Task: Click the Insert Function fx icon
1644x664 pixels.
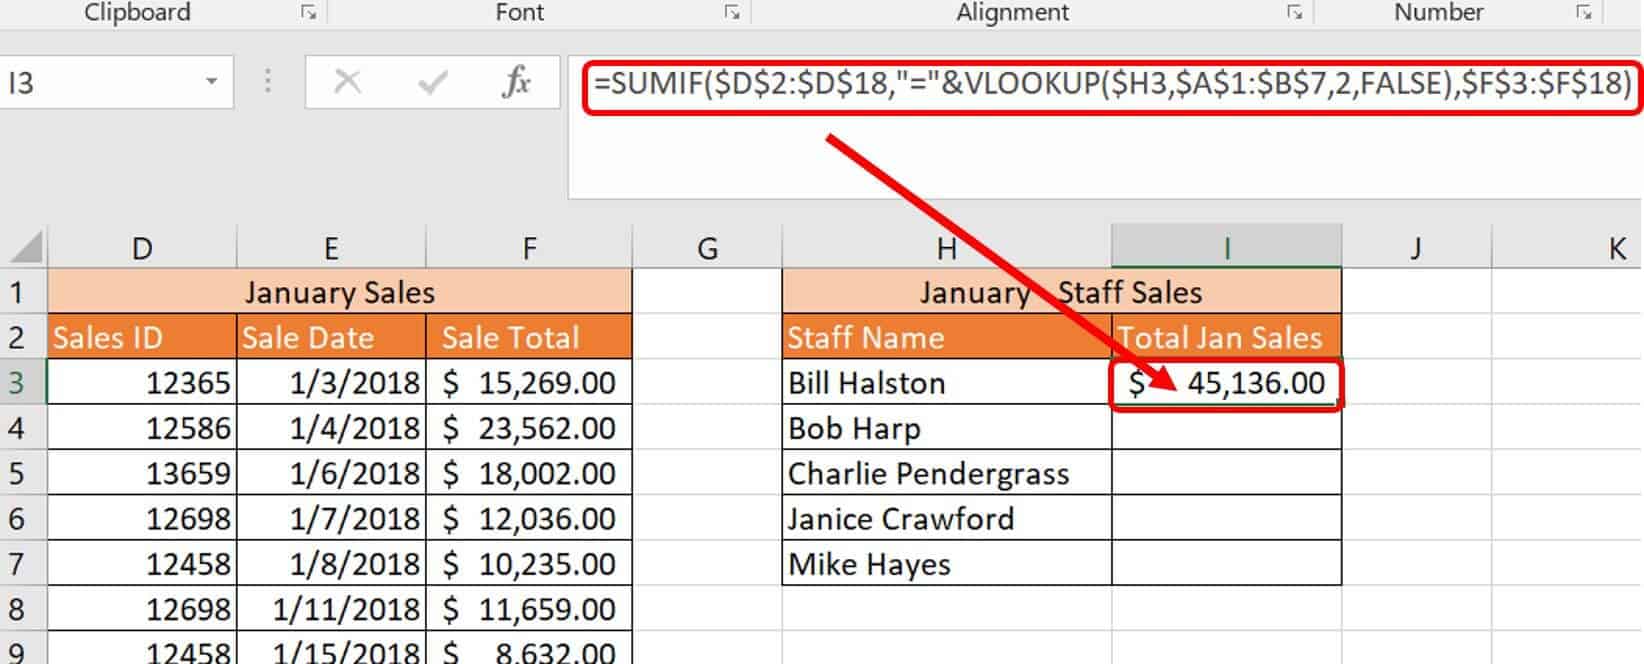Action: point(515,82)
